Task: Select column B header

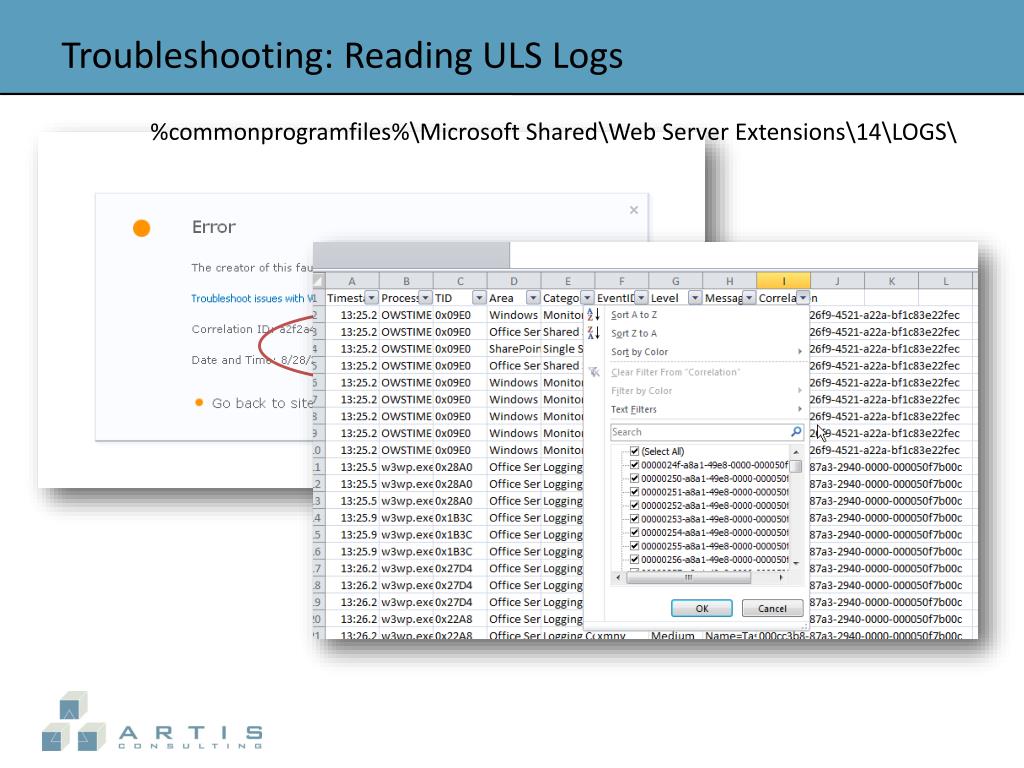Action: click(x=406, y=281)
